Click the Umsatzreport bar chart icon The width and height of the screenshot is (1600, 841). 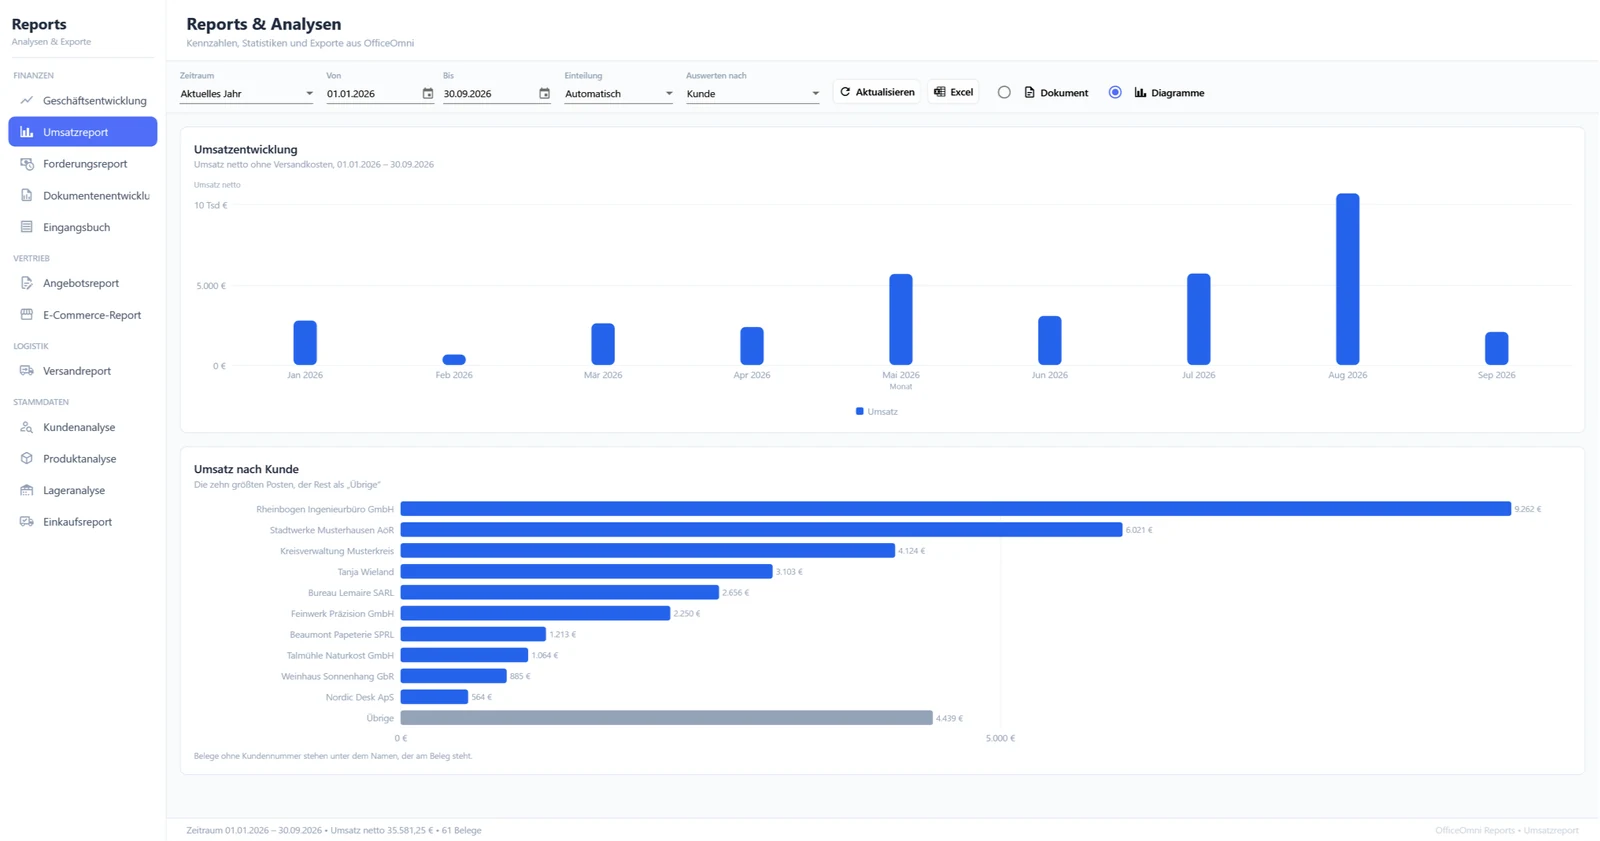[x=27, y=132]
